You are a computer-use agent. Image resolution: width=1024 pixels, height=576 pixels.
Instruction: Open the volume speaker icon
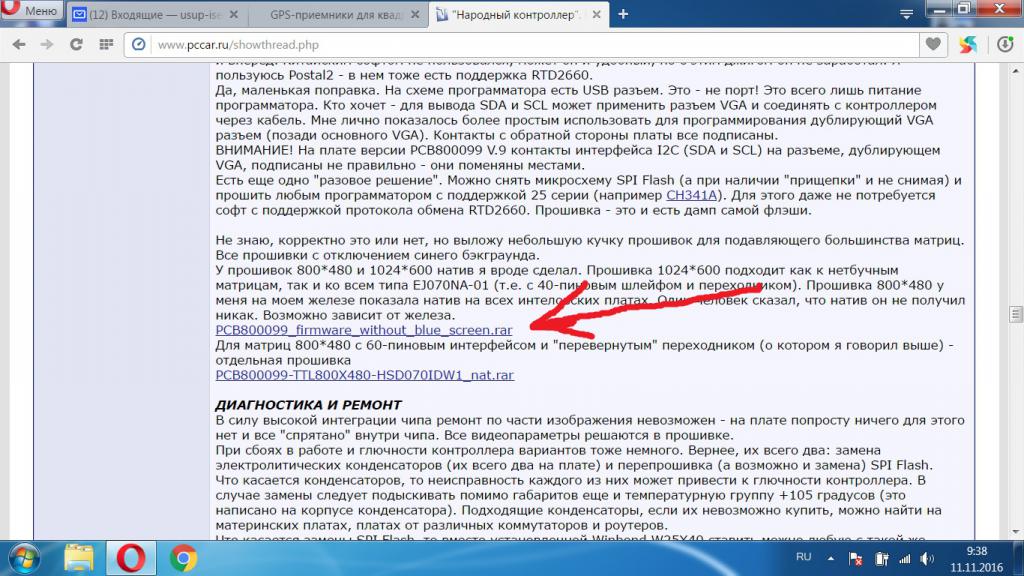927,559
